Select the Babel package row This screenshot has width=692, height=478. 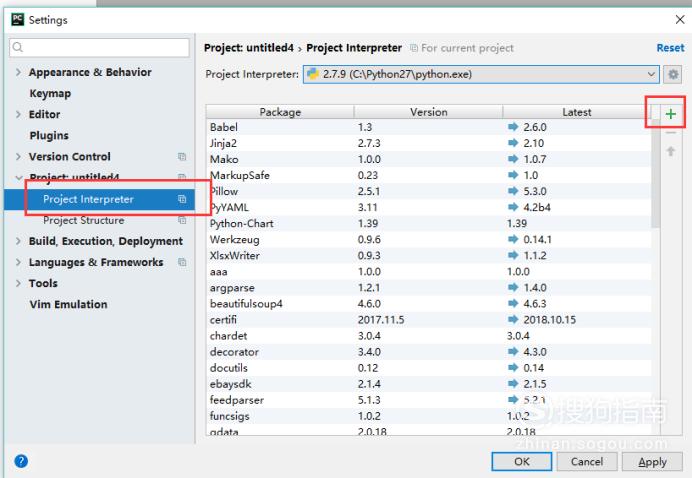pos(429,127)
